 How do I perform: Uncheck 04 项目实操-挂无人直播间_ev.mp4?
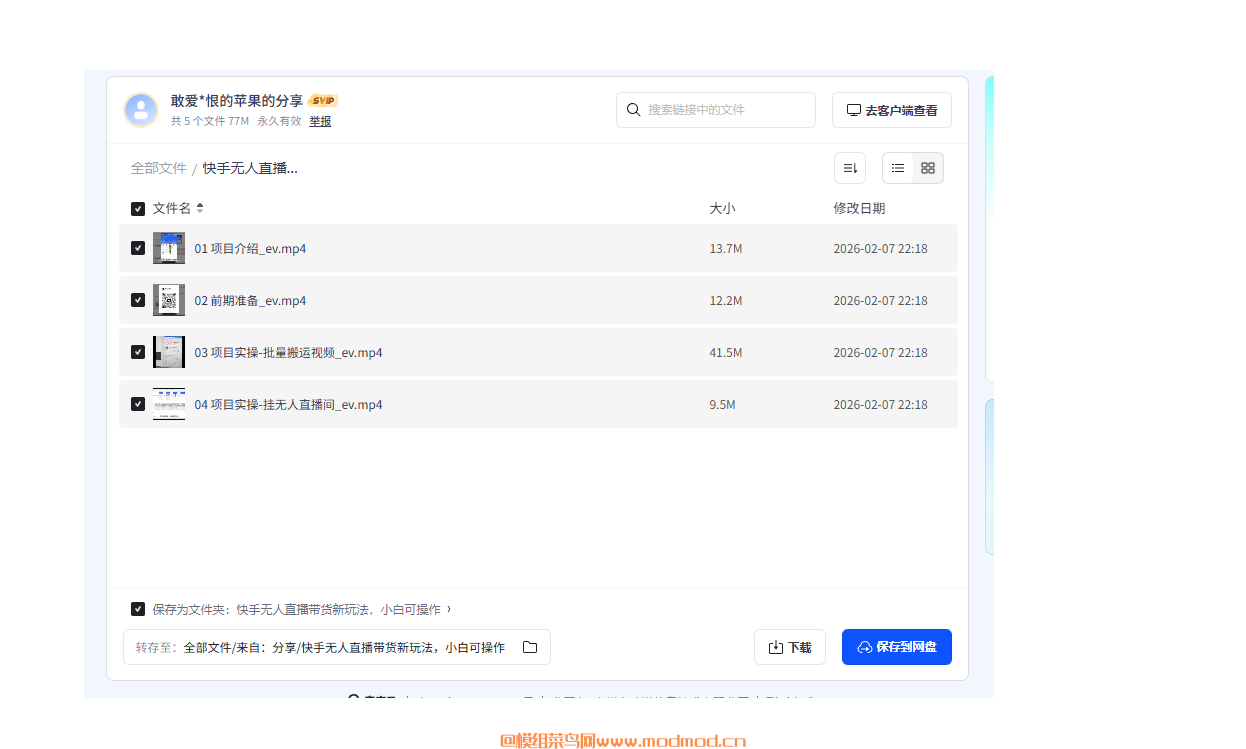tap(138, 404)
